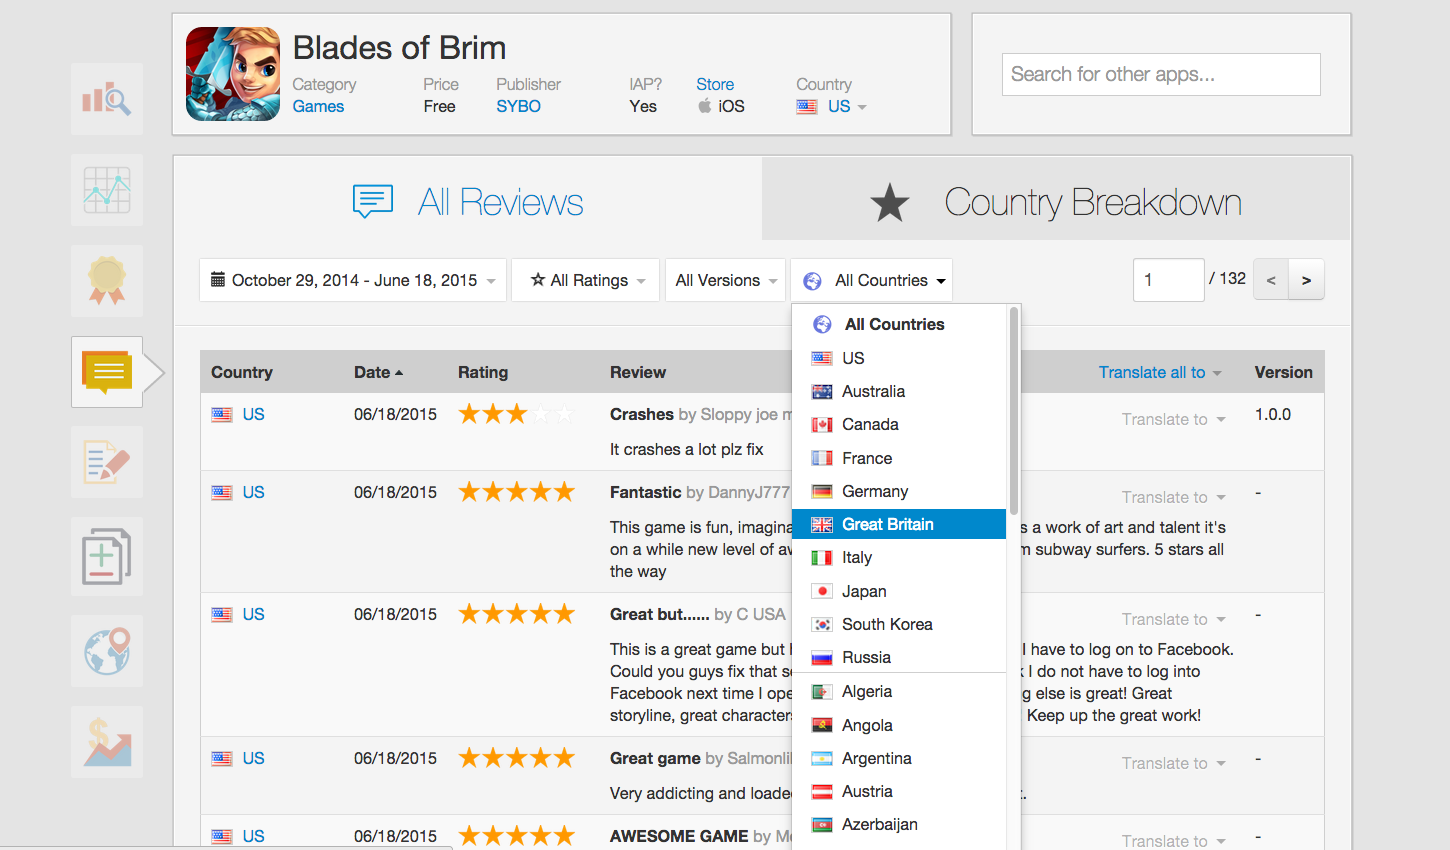Click the Version column header
The image size is (1450, 850).
click(1284, 372)
